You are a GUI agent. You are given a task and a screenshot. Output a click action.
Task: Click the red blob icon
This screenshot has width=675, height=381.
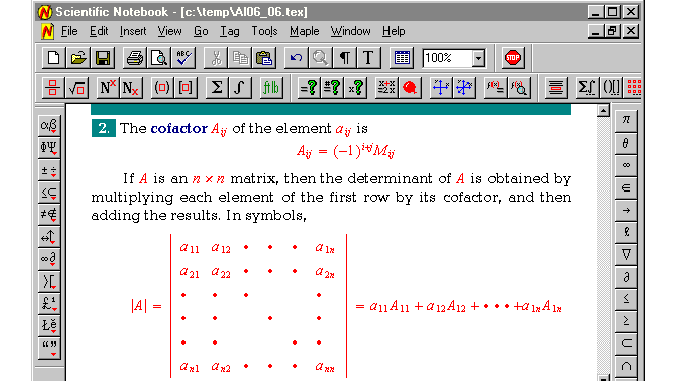click(x=409, y=88)
